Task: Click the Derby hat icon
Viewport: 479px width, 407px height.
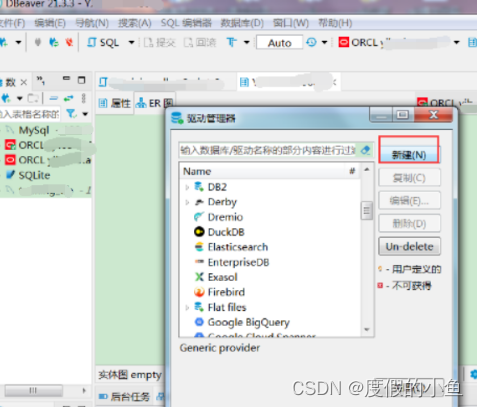Action: pyautogui.click(x=199, y=202)
